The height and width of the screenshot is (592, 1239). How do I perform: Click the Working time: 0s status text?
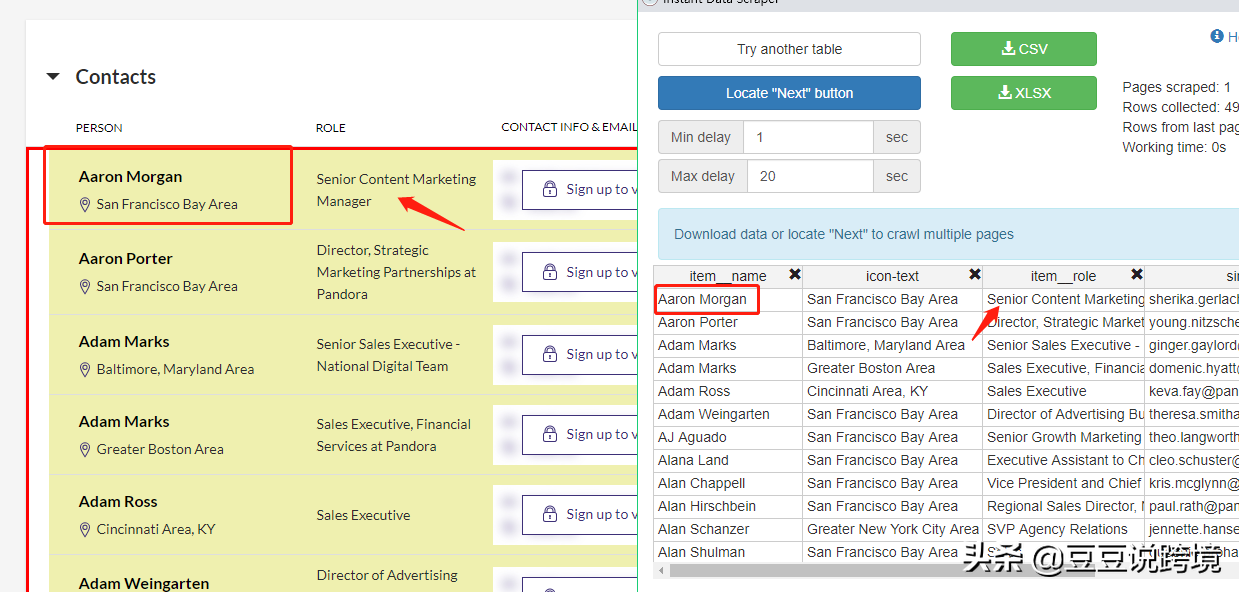click(x=1174, y=148)
